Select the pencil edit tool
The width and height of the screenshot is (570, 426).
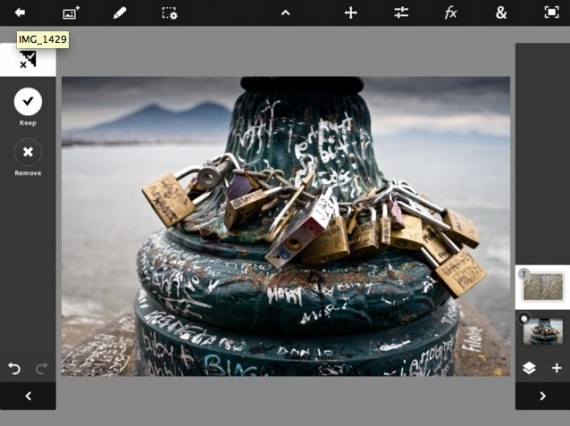(119, 13)
